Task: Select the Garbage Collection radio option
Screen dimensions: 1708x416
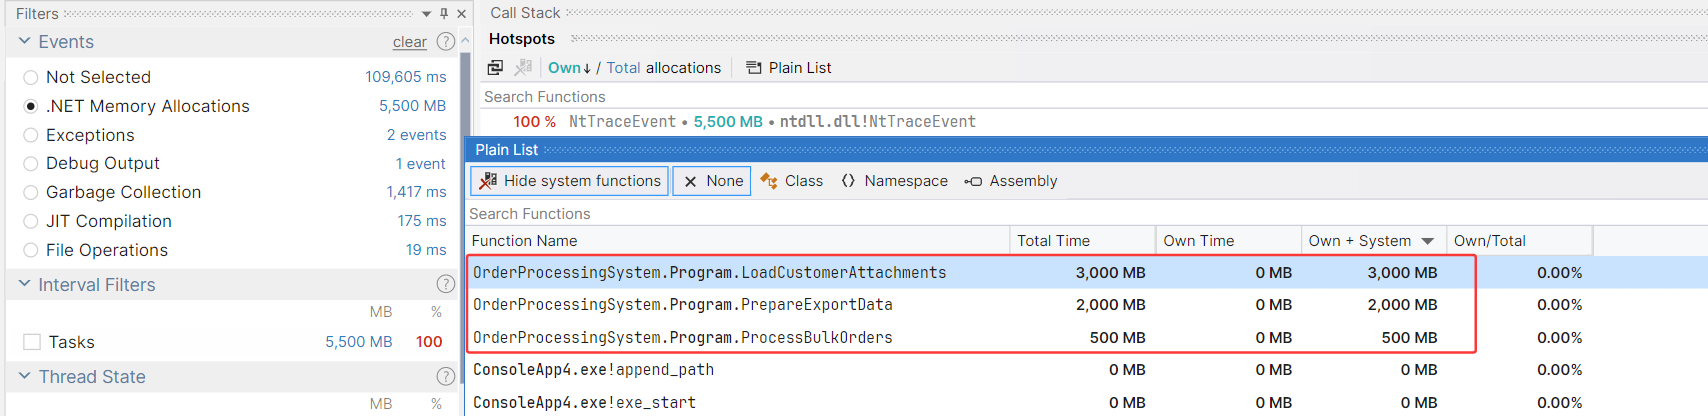Action: 31,192
